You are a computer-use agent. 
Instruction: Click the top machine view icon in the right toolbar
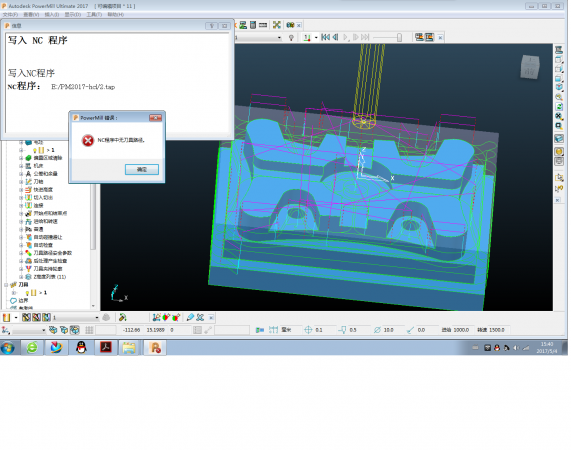[559, 49]
